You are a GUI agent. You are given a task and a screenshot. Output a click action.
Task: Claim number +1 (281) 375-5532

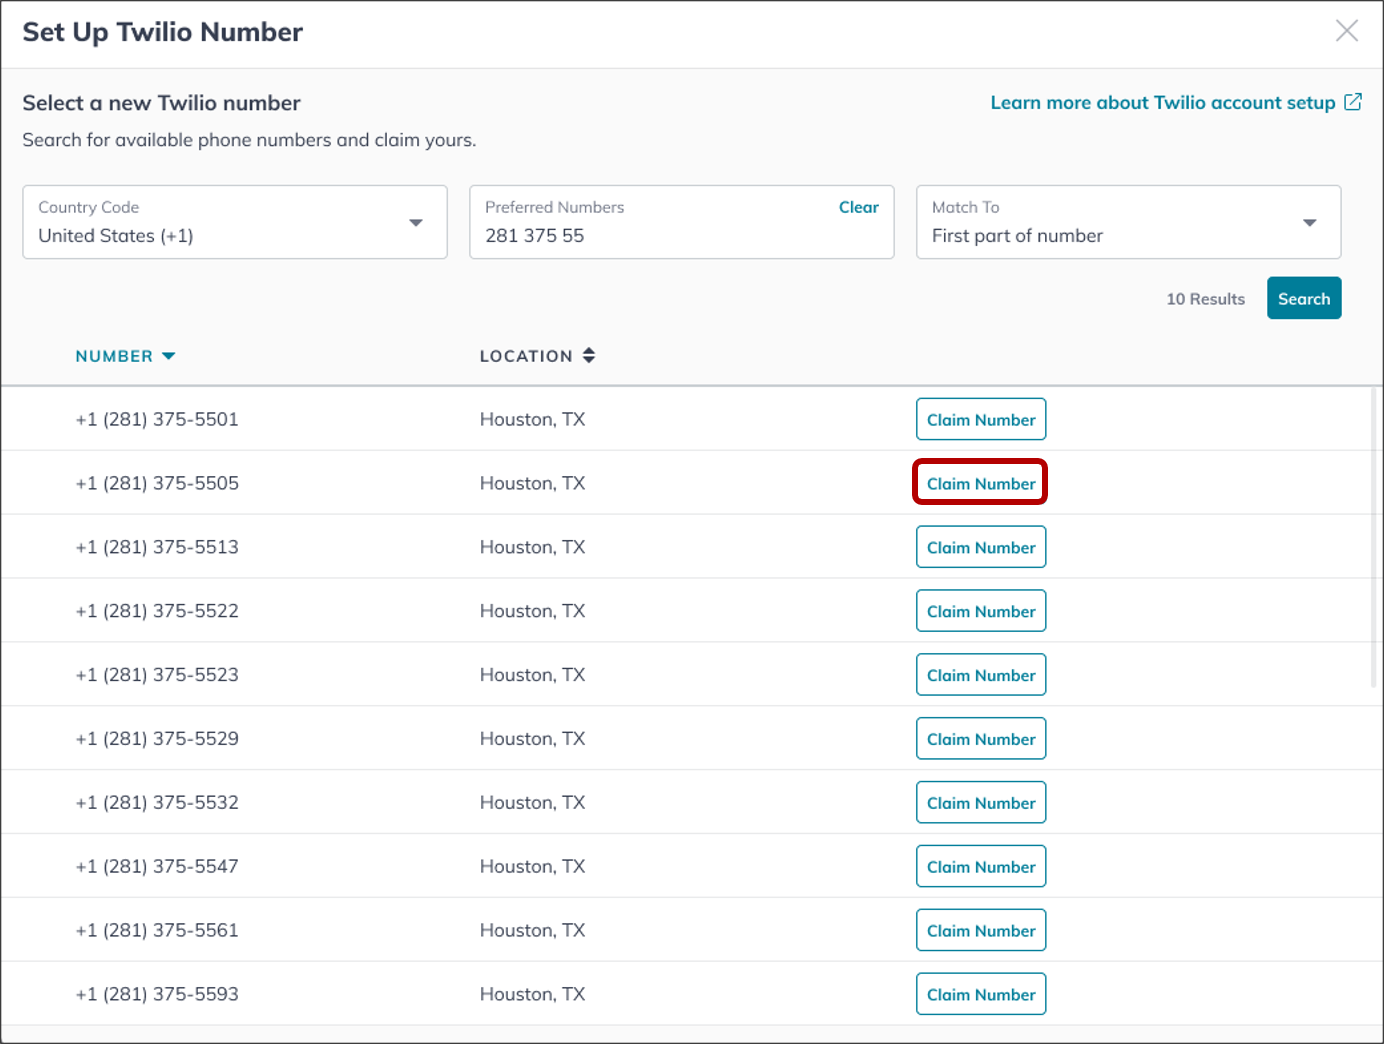[x=980, y=803]
